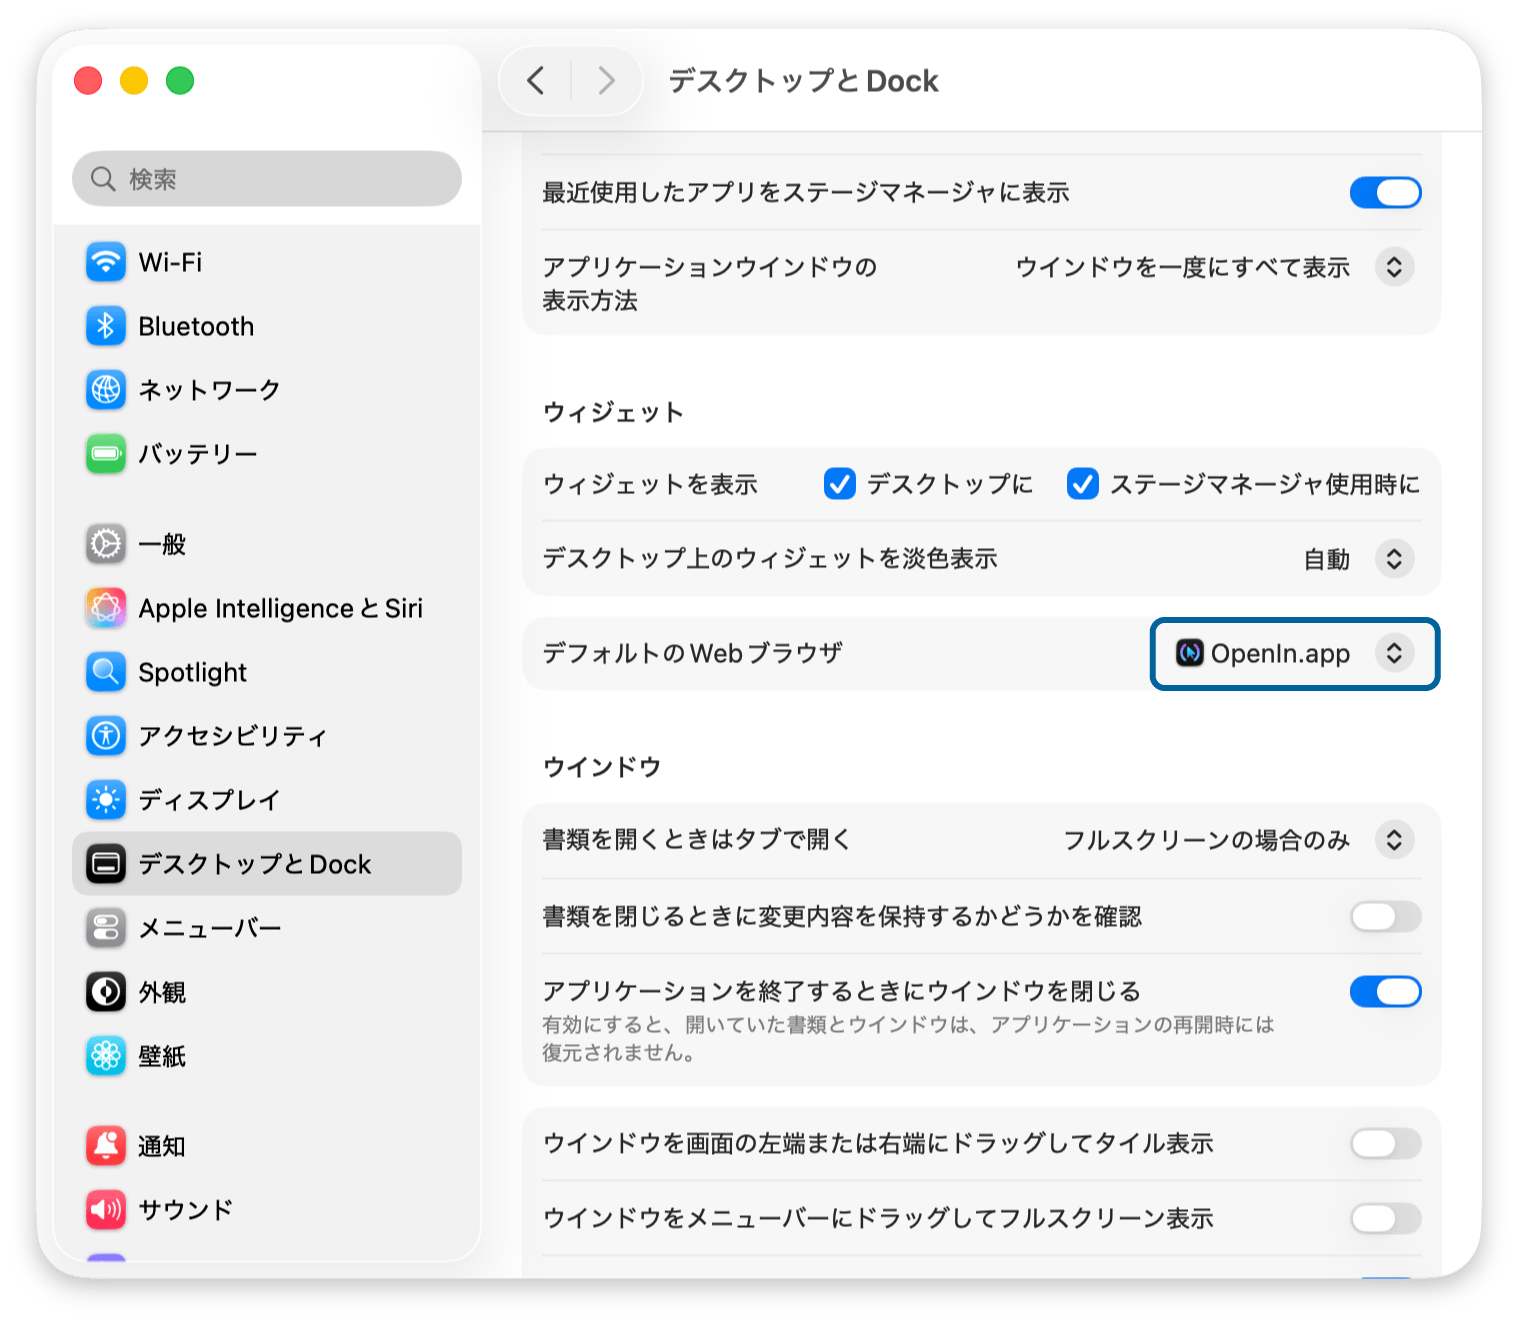Open Spotlight settings pane

click(x=267, y=672)
